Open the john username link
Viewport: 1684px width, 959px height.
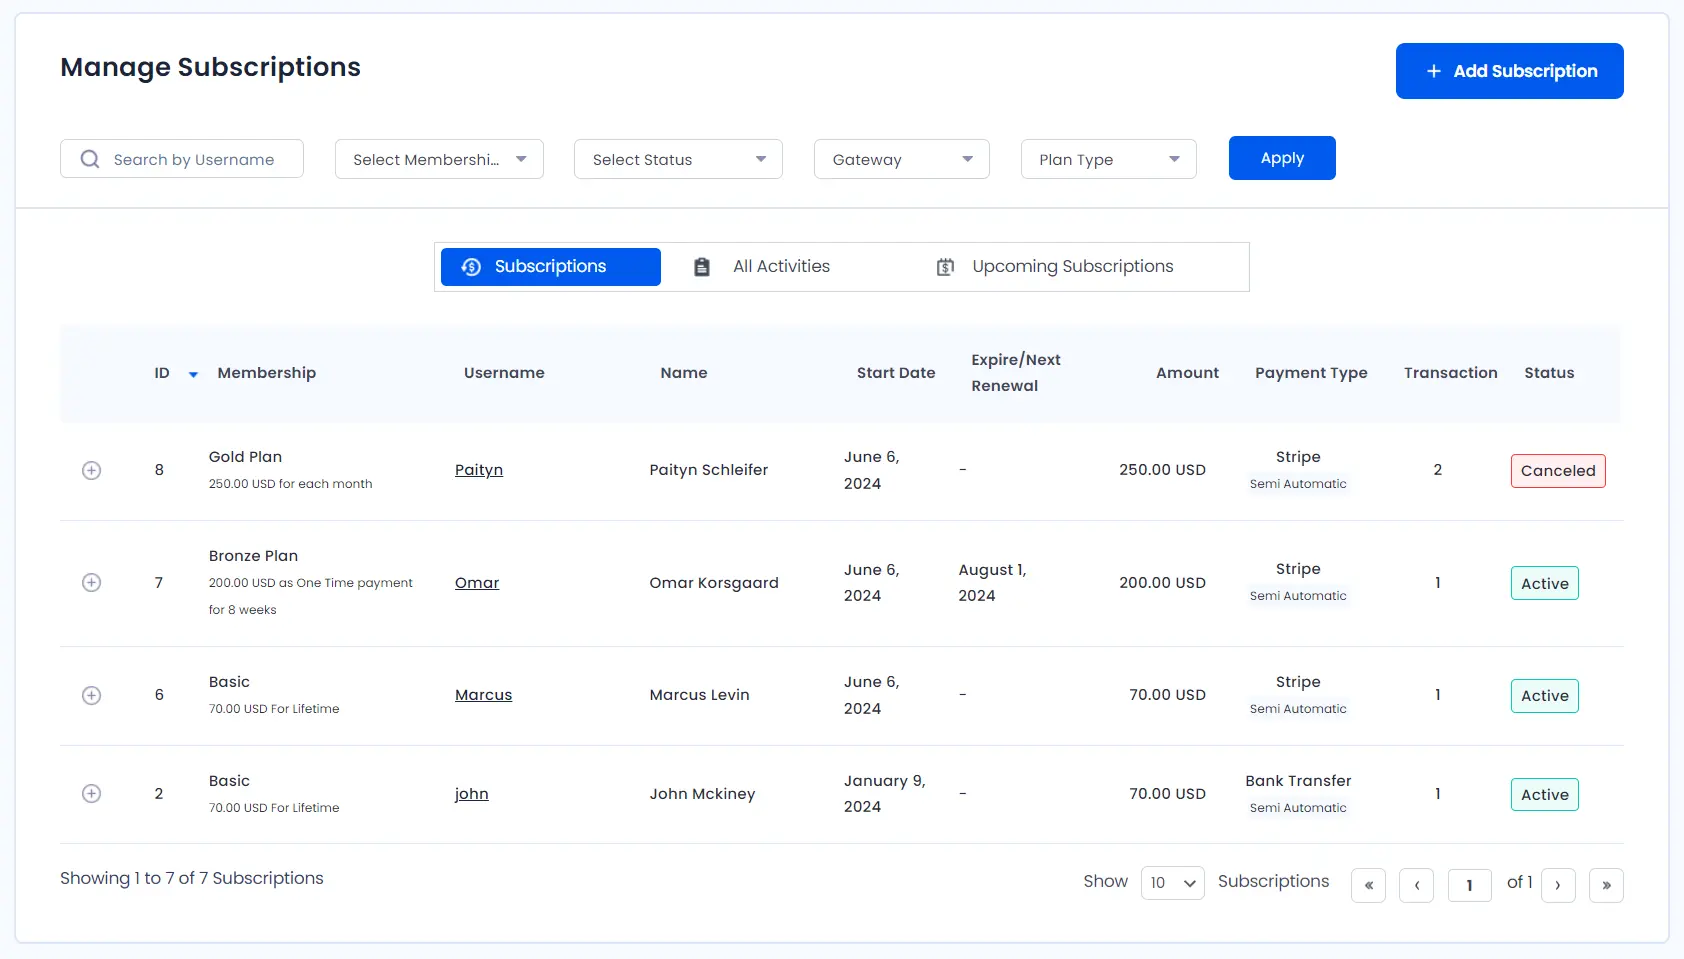coord(472,793)
